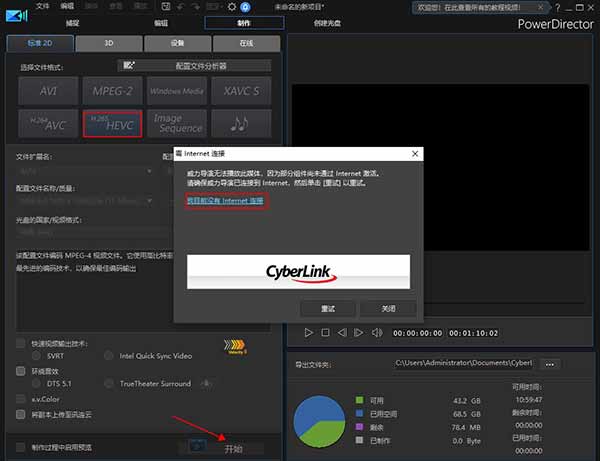Choose the H.265 HEVC format
Viewport: 600px width, 461px height.
pos(112,123)
